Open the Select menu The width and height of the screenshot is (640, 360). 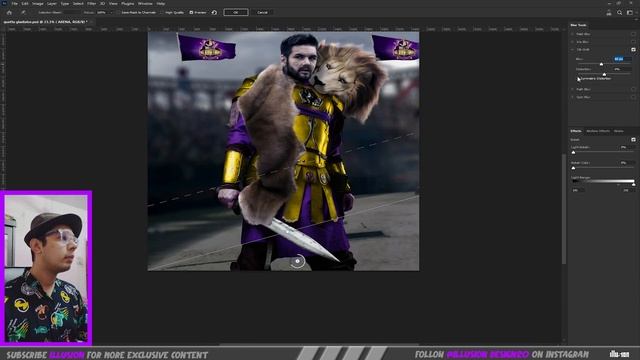[x=78, y=4]
